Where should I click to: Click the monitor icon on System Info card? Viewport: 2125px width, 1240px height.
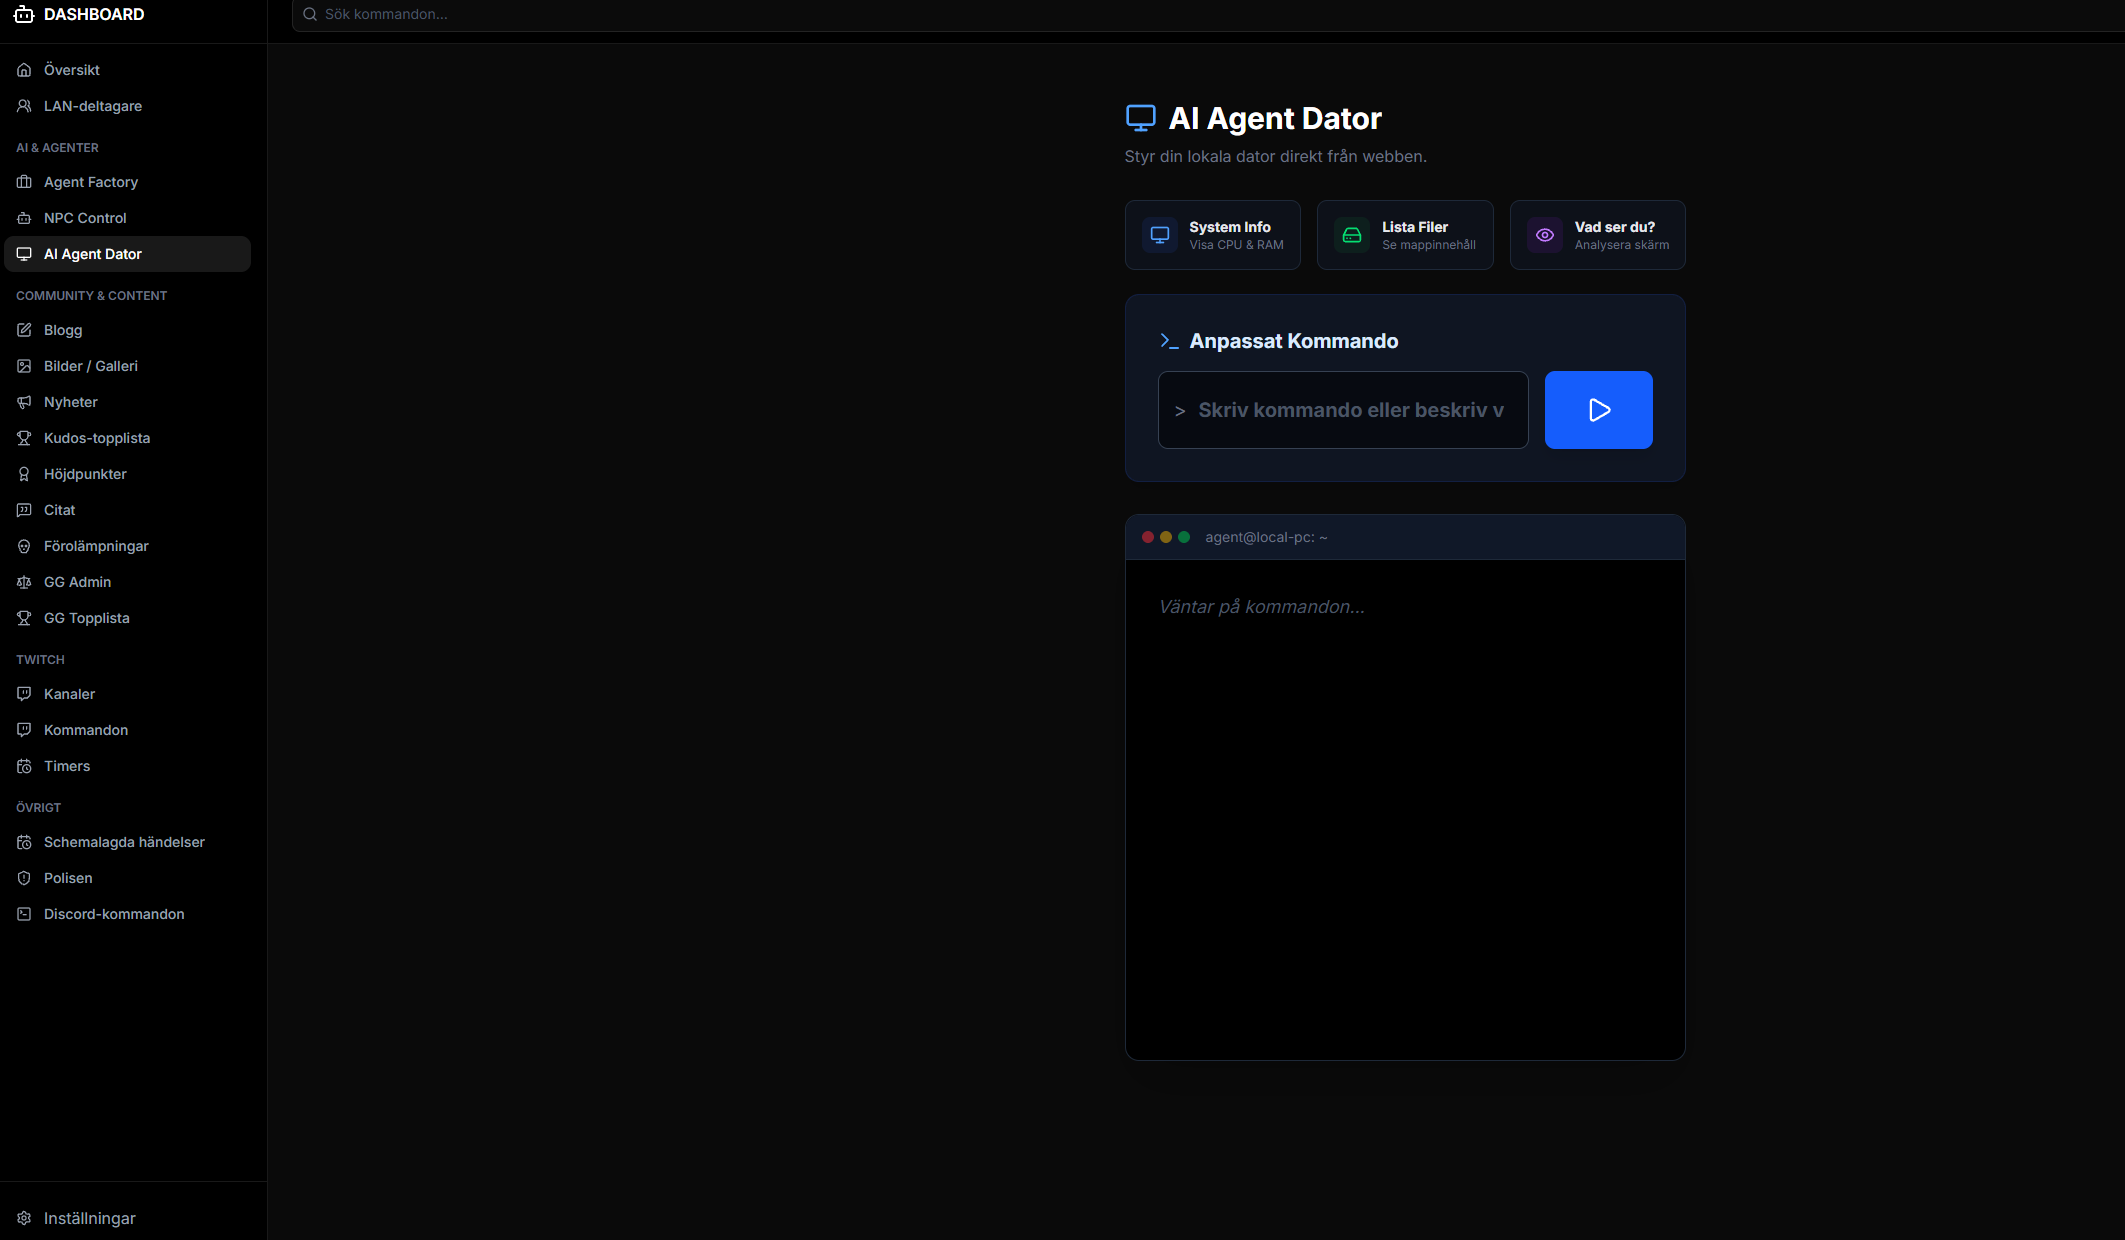point(1160,235)
